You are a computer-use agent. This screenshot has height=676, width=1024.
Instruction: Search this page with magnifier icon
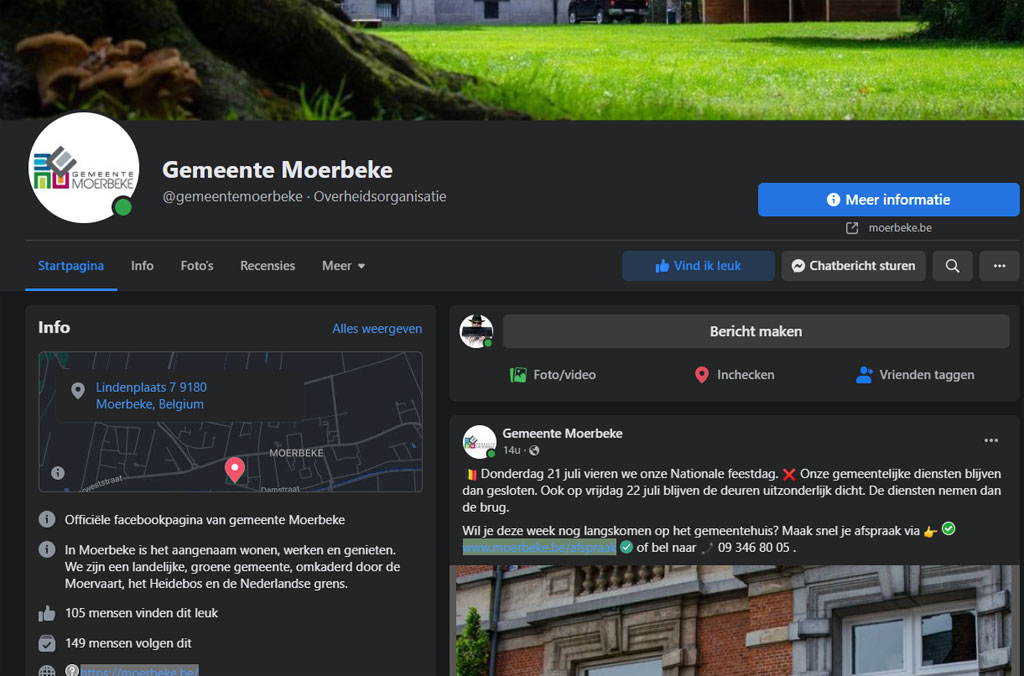point(952,266)
